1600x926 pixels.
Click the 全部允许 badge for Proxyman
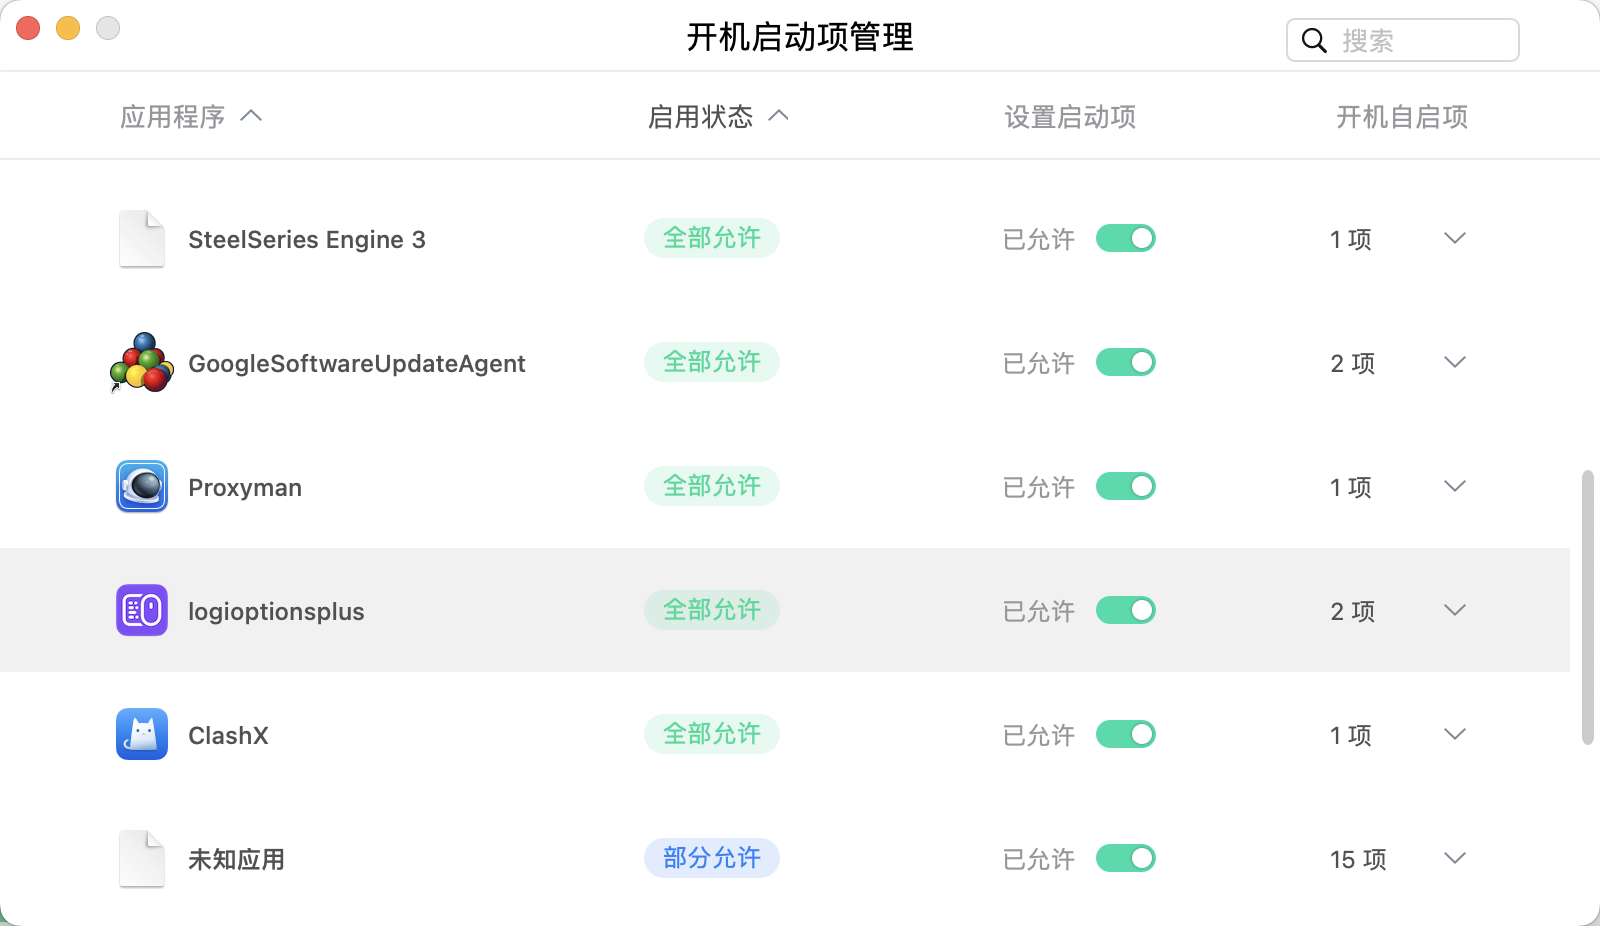711,487
